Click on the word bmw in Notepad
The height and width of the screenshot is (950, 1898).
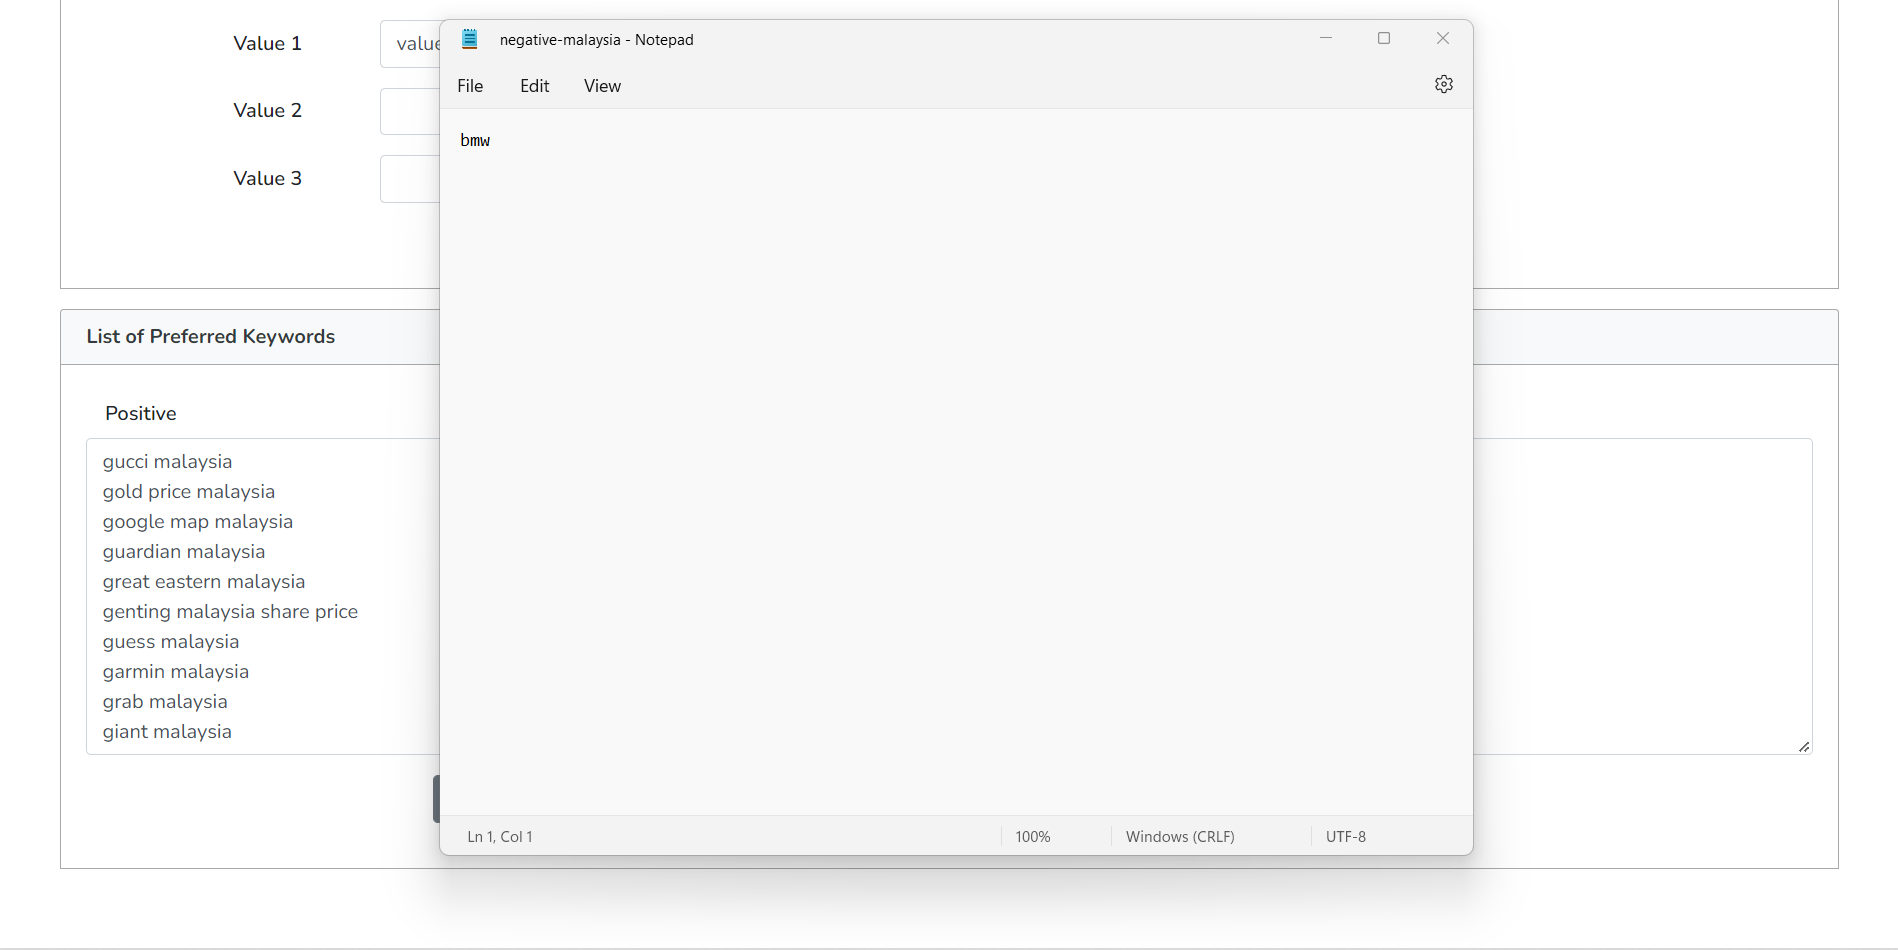coord(475,141)
